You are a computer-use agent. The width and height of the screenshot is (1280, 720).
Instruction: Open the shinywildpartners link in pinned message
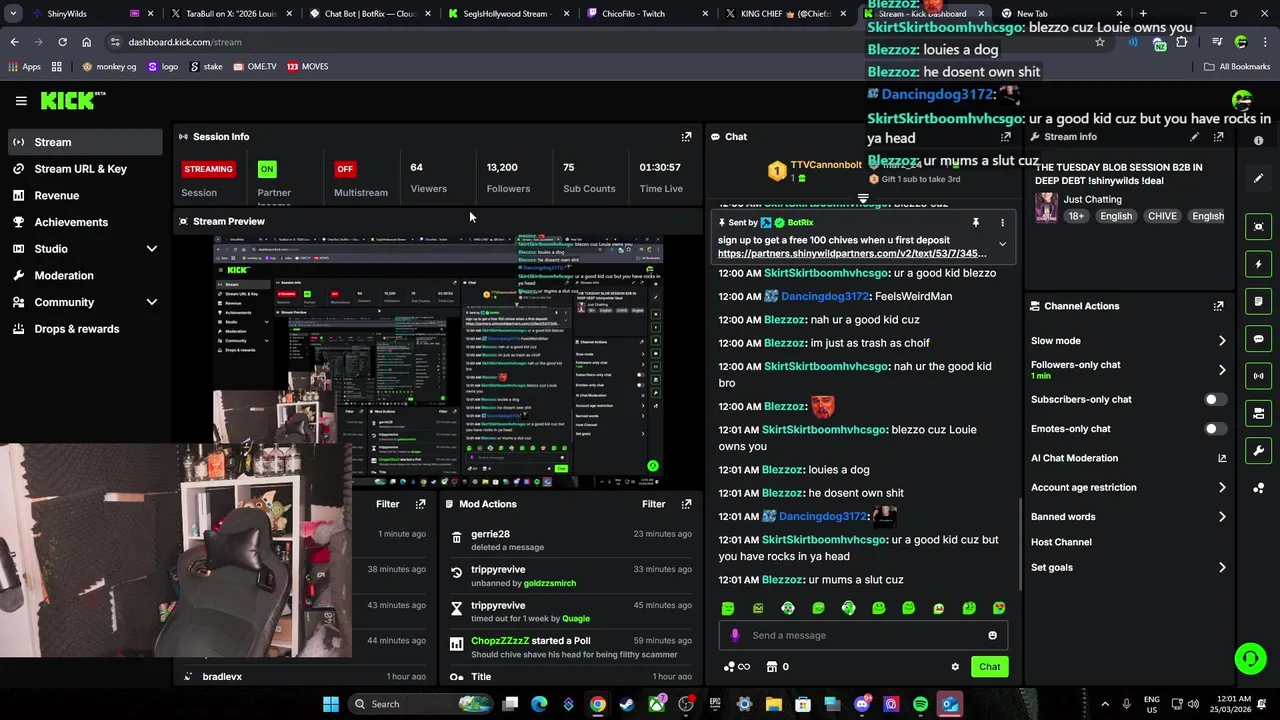851,254
